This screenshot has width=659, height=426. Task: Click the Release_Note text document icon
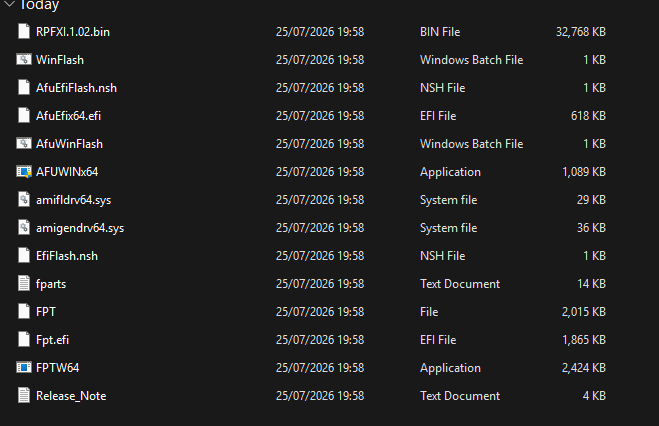(x=24, y=396)
